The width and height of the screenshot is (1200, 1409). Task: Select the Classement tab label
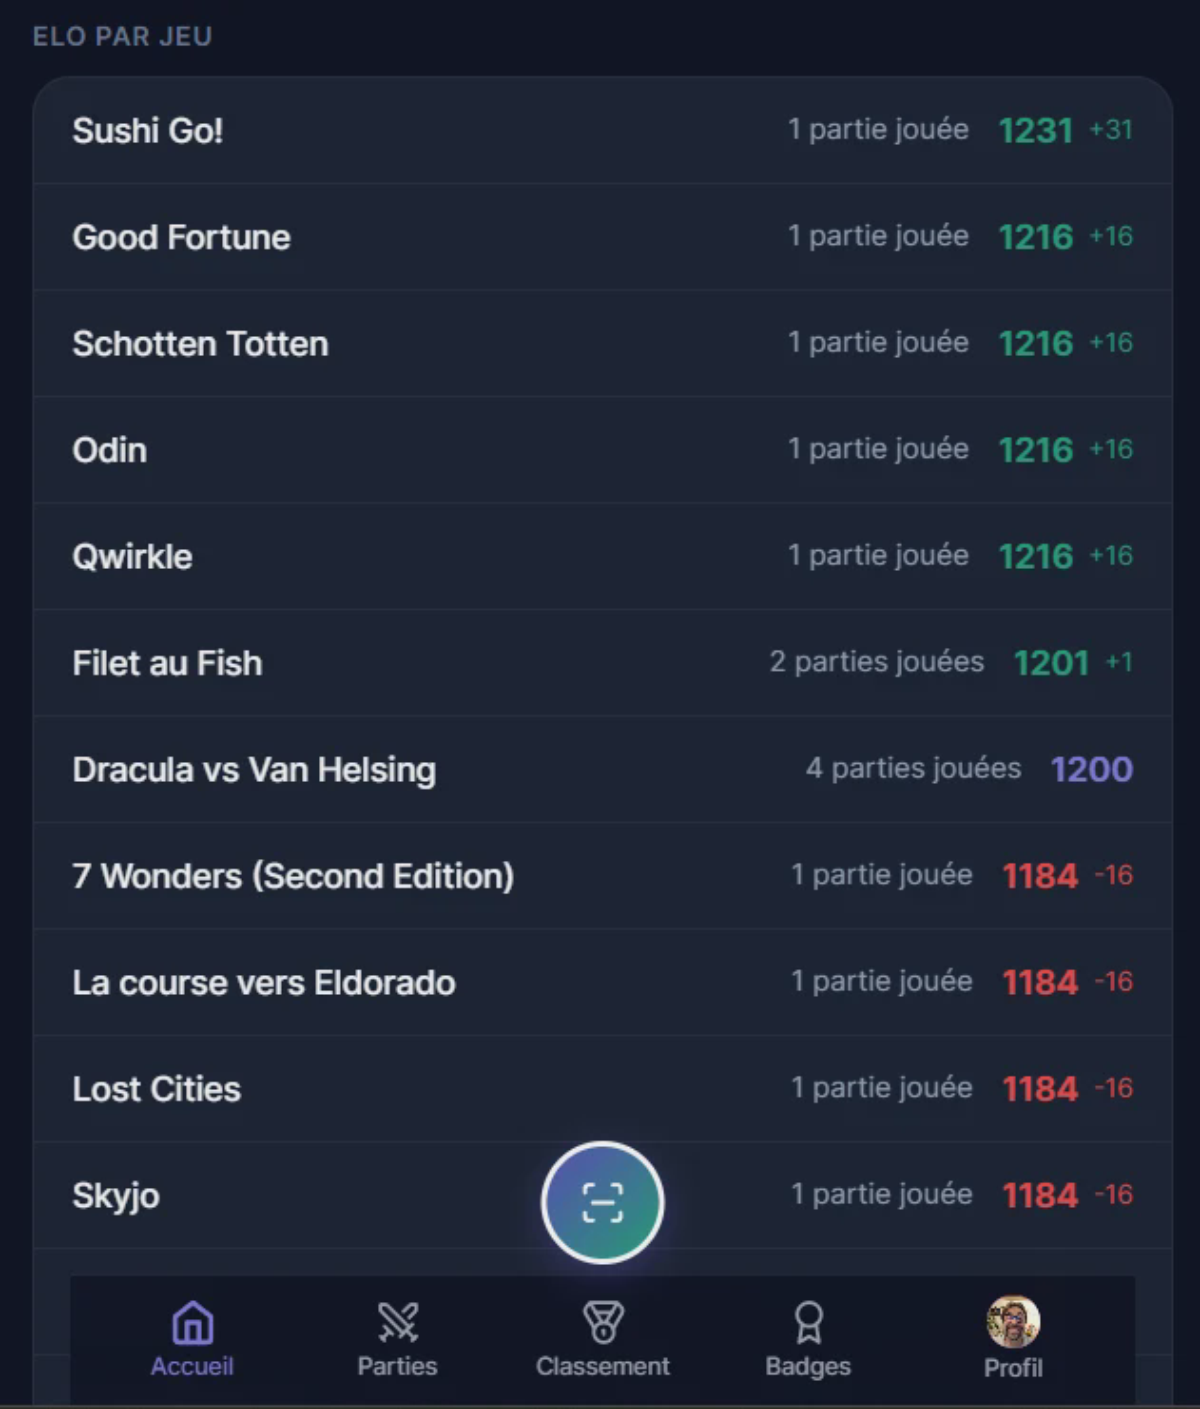(603, 1366)
